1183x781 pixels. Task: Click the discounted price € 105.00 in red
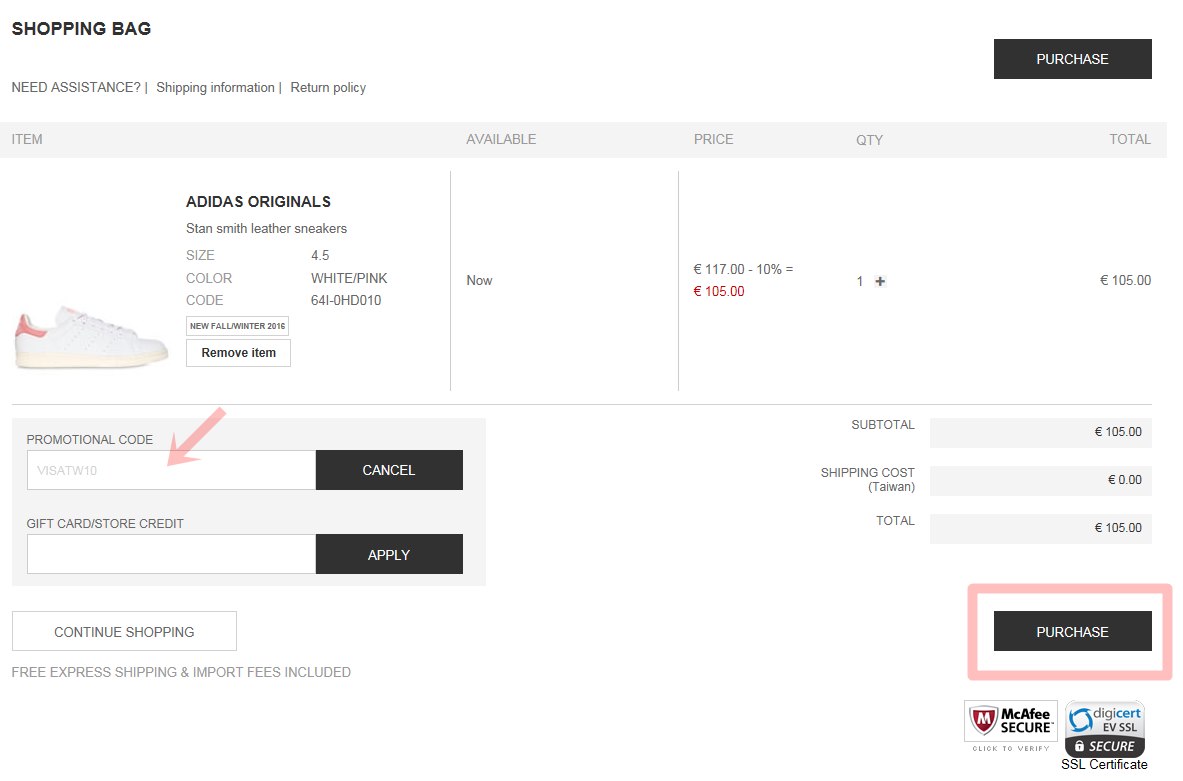pyautogui.click(x=719, y=291)
